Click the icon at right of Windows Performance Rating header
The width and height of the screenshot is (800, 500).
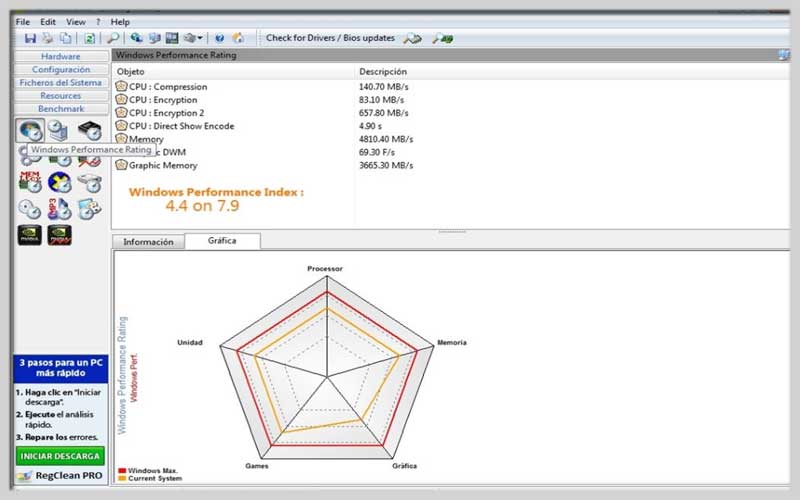(x=784, y=55)
